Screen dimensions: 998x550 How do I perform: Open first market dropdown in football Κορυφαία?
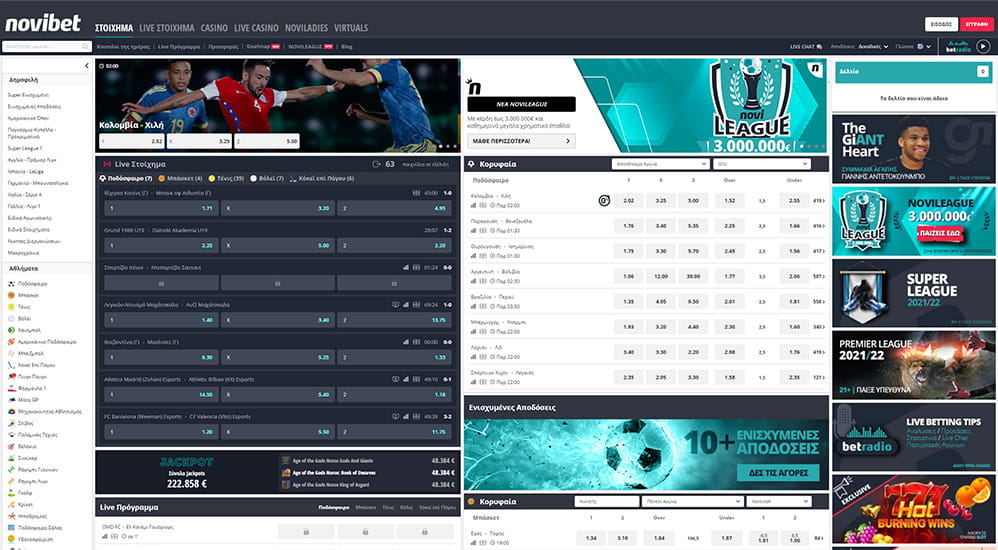[661, 164]
